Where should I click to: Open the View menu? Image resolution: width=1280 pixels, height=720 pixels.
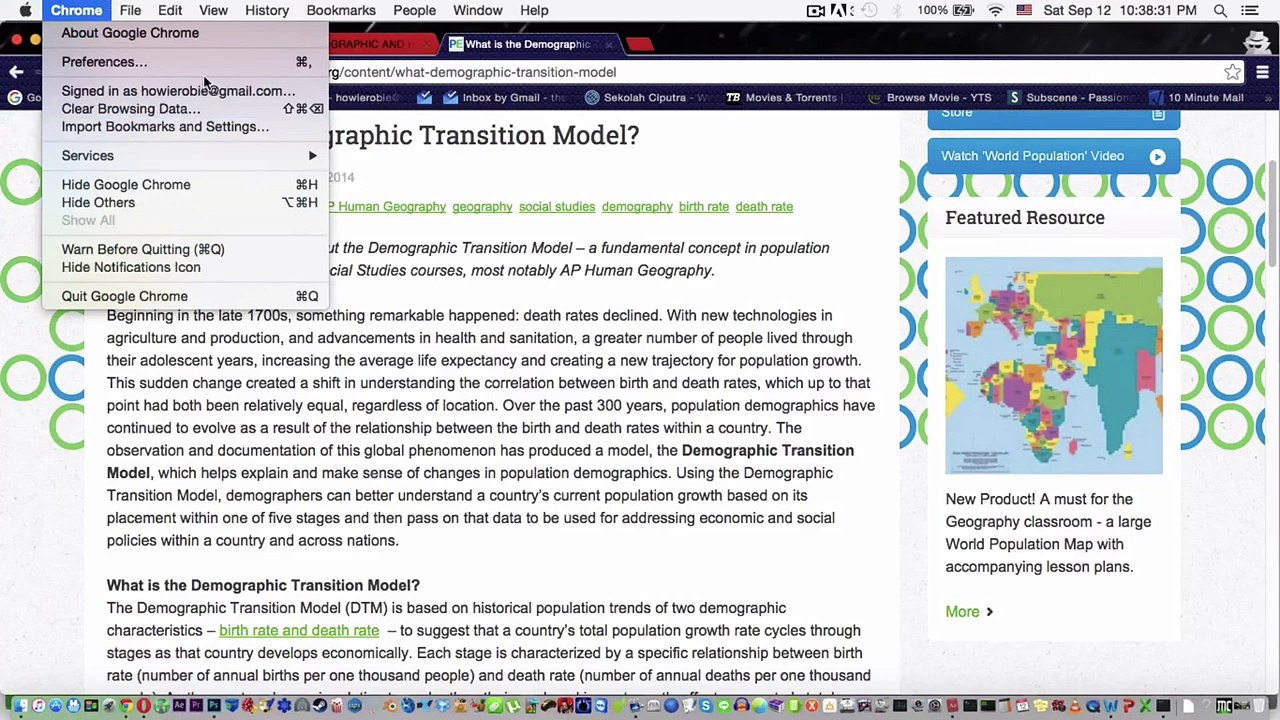pos(213,10)
